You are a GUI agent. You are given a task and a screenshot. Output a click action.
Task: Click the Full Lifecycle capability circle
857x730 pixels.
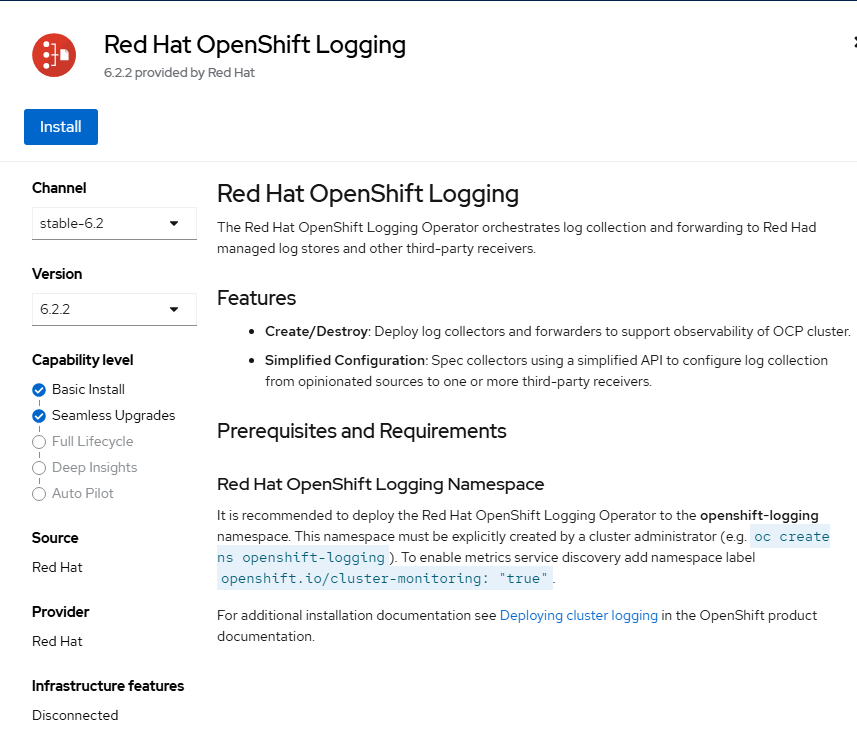39,441
